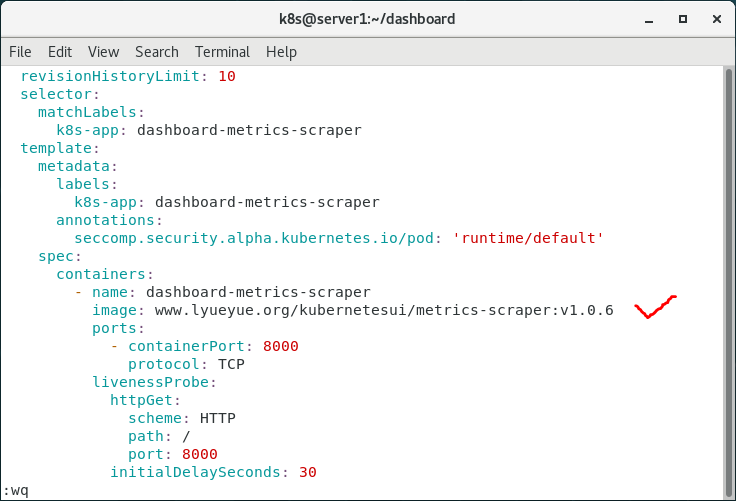This screenshot has width=736, height=501.
Task: Click the httpGet: line
Action: tap(146, 400)
